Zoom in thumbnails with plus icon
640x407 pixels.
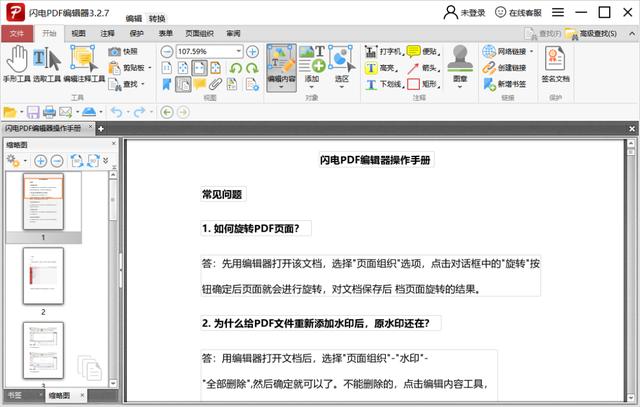pyautogui.click(x=40, y=161)
